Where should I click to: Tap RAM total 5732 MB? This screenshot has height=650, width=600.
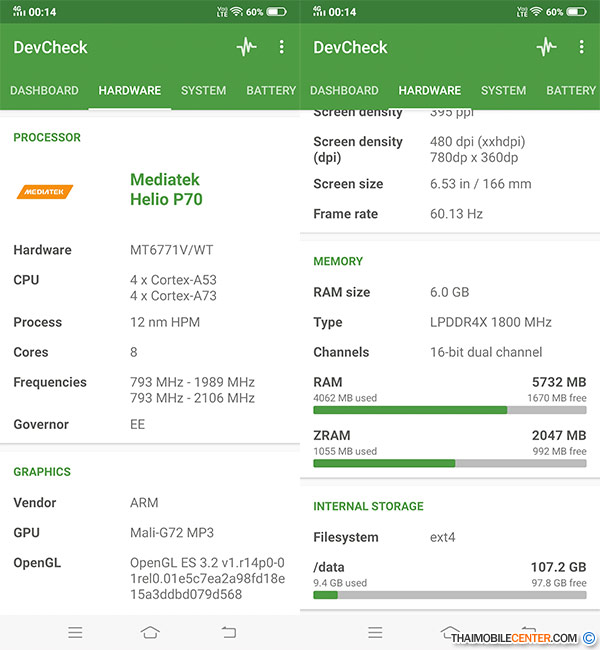tap(559, 382)
